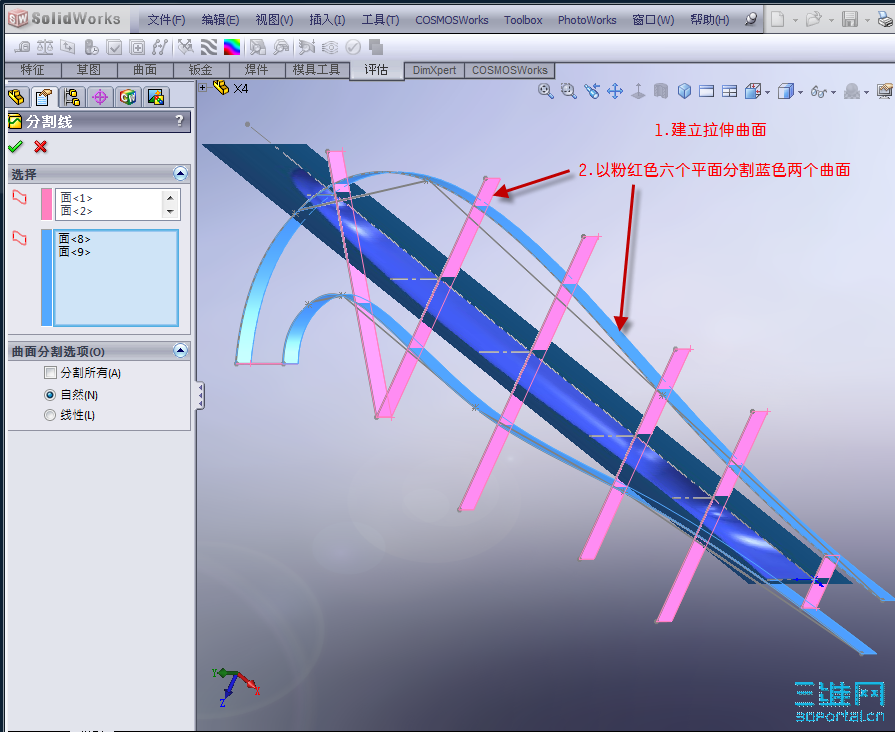The image size is (895, 732).
Task: Click the Previous View icon
Action: pos(592,91)
